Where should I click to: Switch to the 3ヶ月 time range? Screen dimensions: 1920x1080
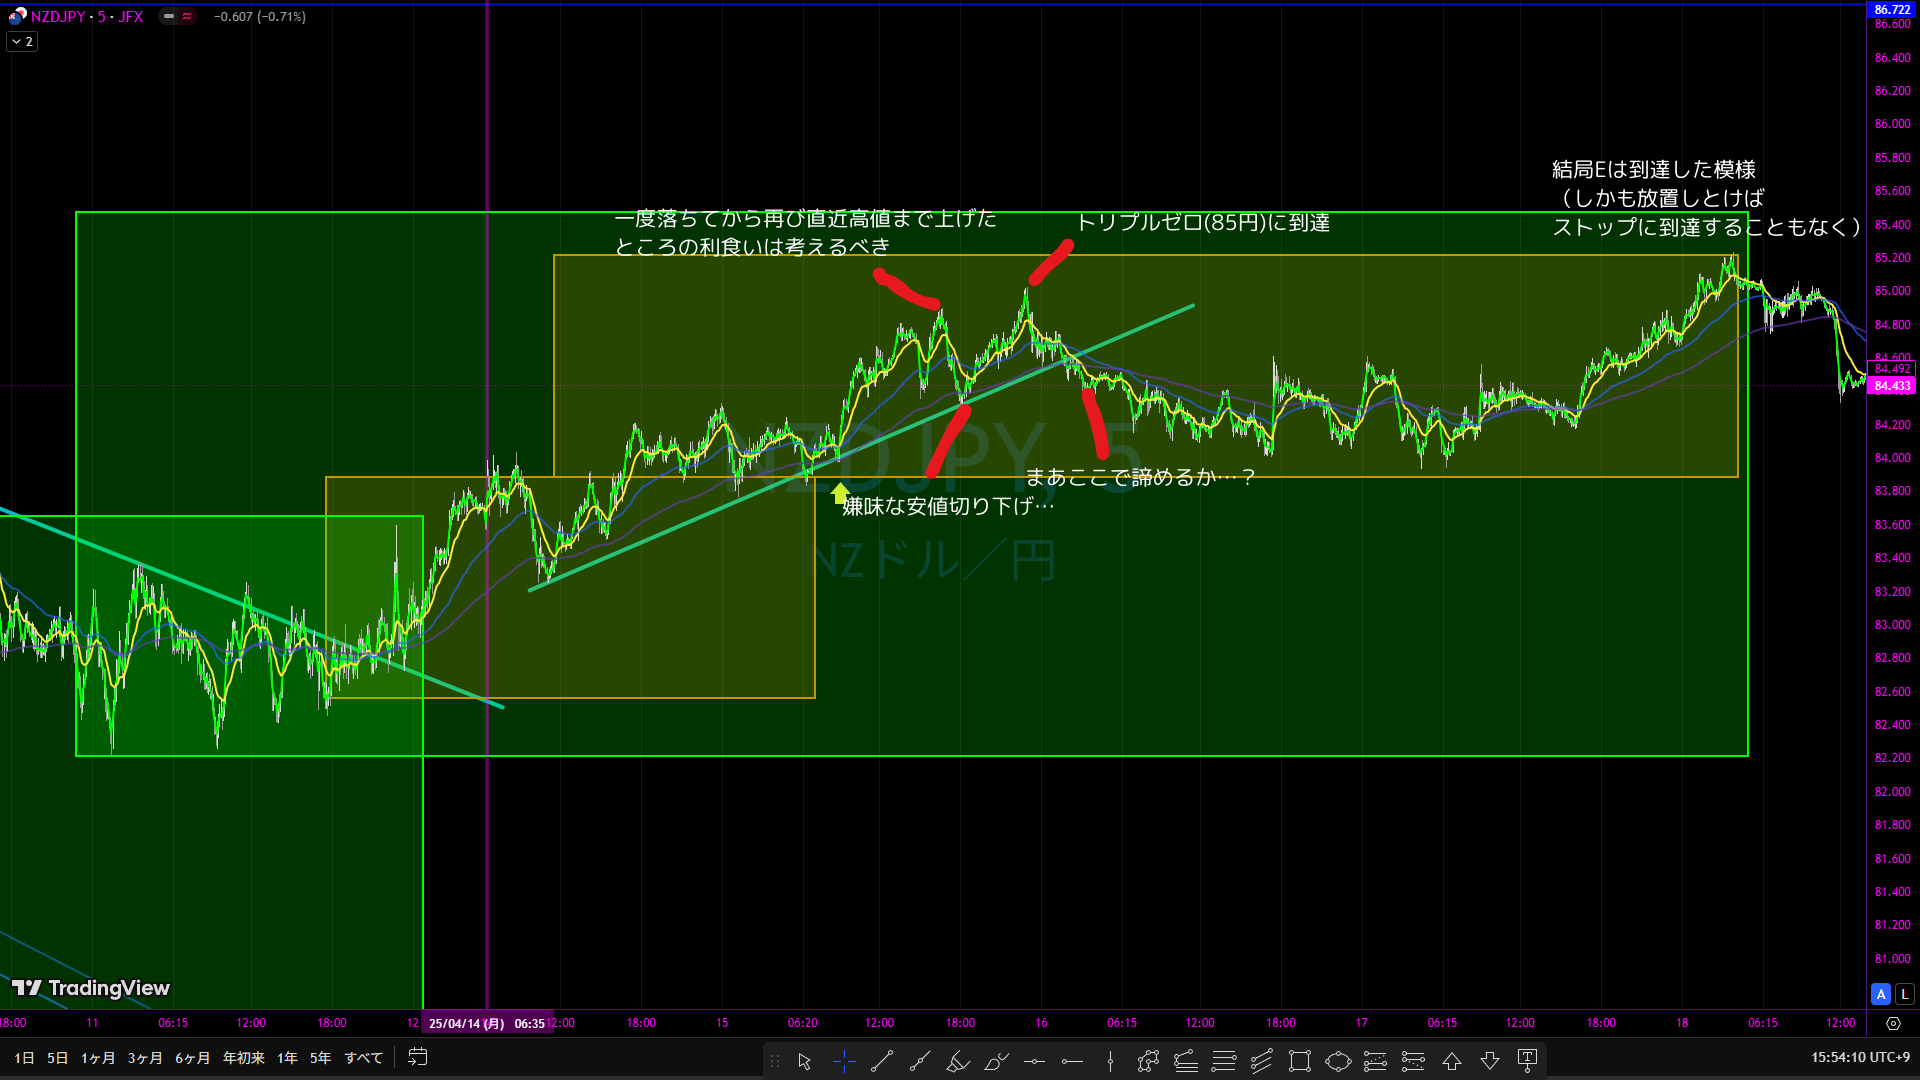pyautogui.click(x=145, y=1058)
